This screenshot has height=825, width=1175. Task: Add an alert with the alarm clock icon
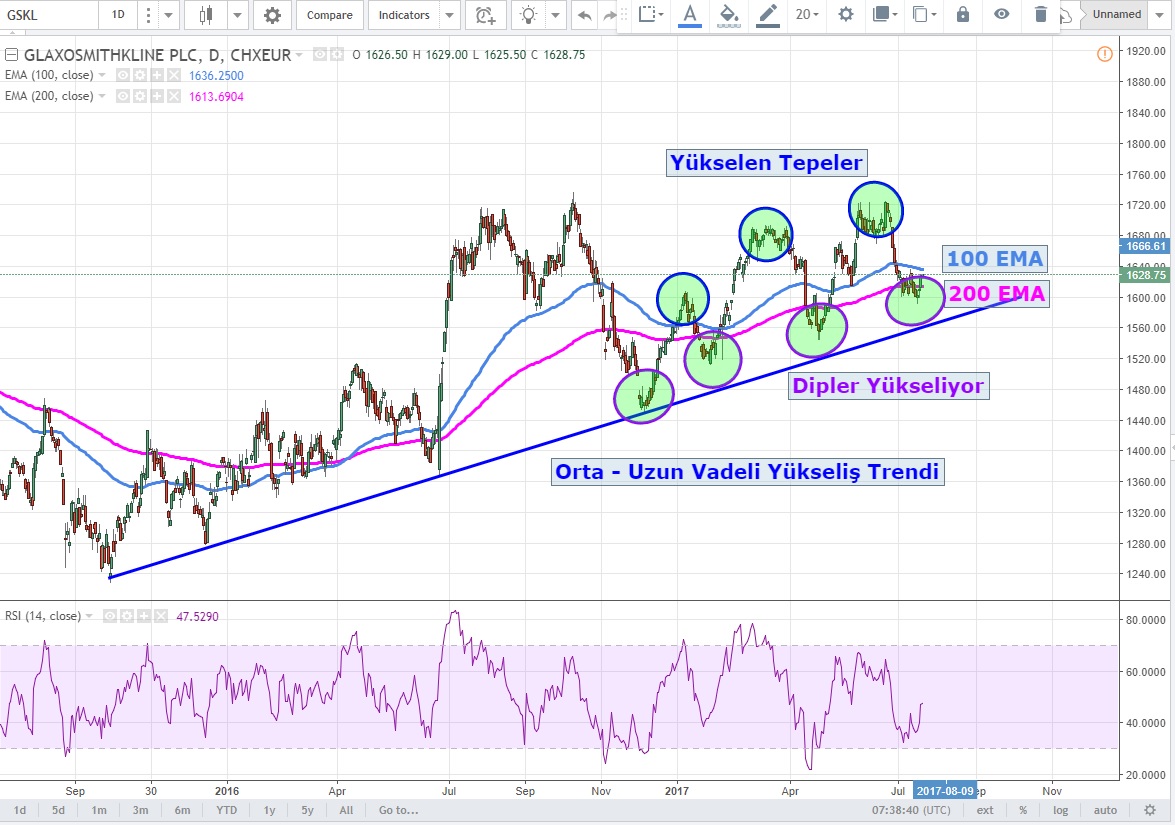click(485, 15)
